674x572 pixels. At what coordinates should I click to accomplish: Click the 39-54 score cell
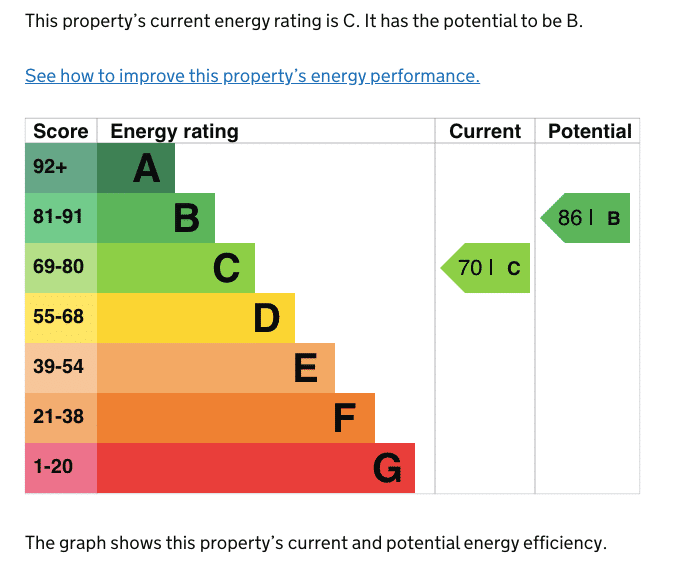pyautogui.click(x=61, y=368)
